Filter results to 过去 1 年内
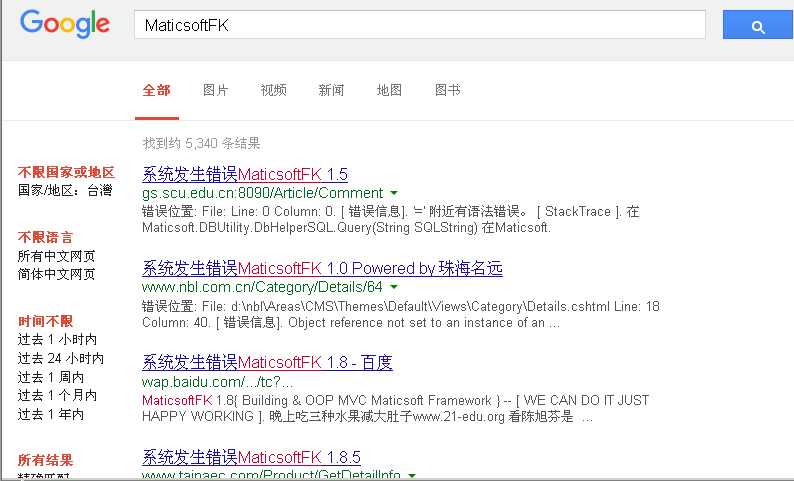The image size is (794, 481). pyautogui.click(x=51, y=414)
